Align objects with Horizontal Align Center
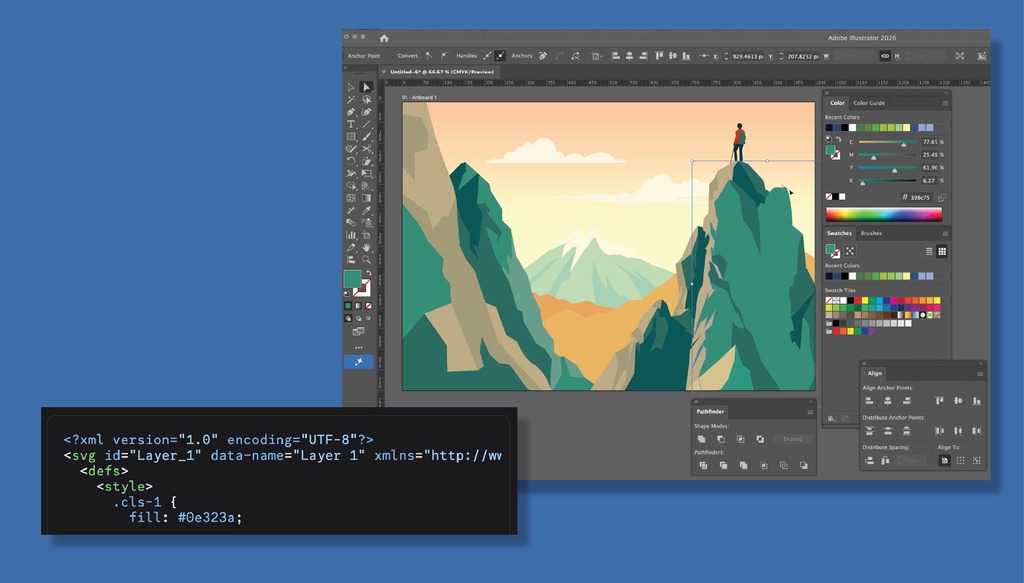The width and height of the screenshot is (1024, 583). click(x=888, y=401)
